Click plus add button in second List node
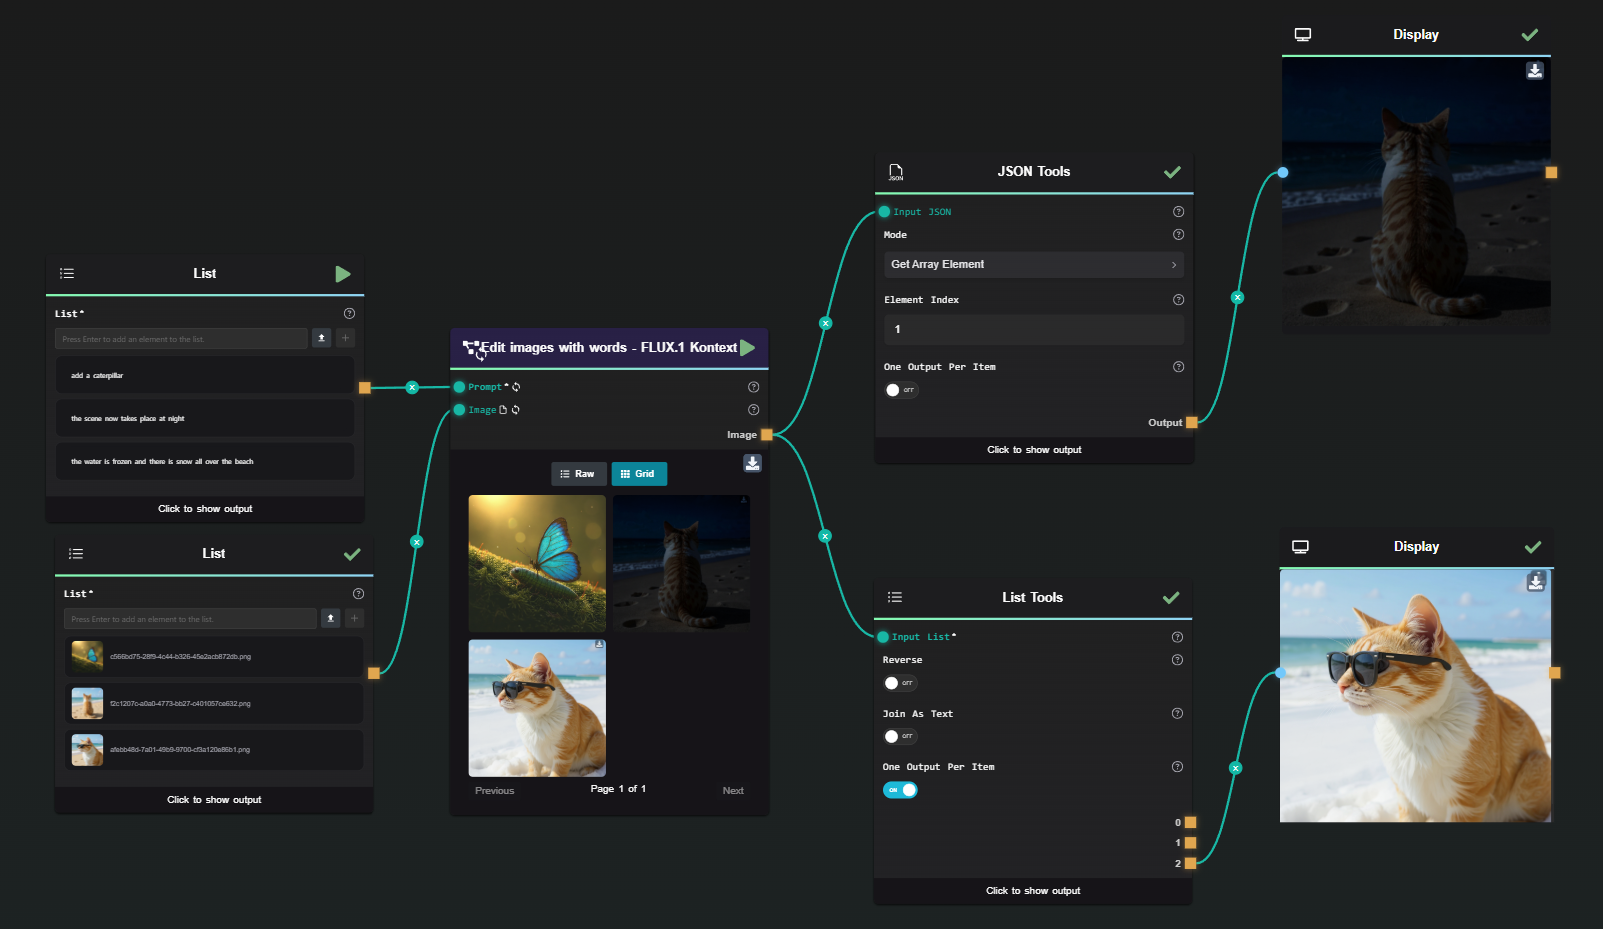This screenshot has height=929, width=1603. coord(354,618)
